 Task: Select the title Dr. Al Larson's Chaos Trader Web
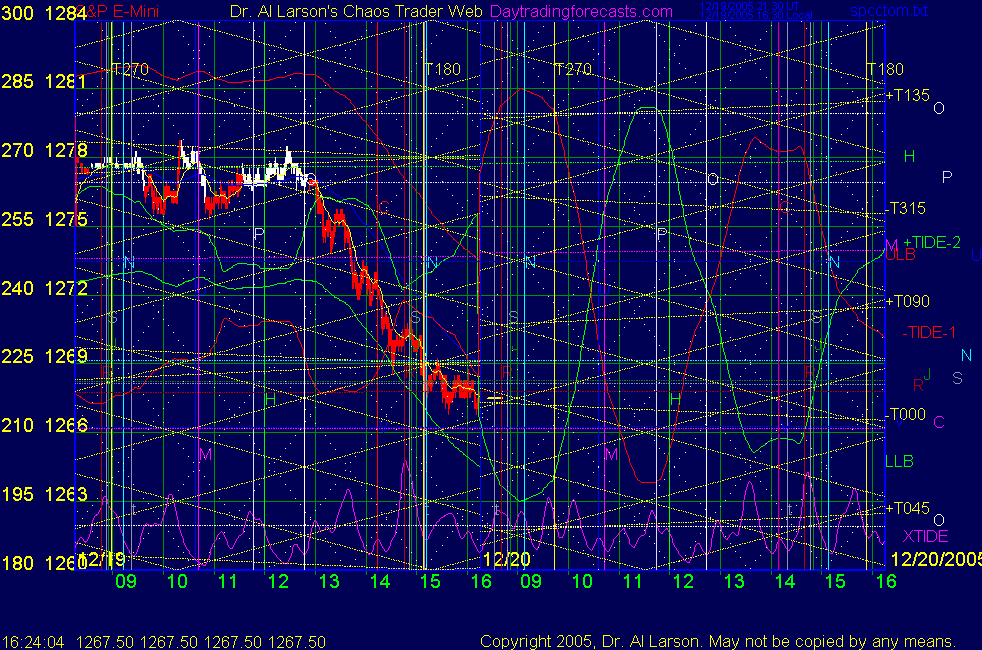tap(356, 11)
